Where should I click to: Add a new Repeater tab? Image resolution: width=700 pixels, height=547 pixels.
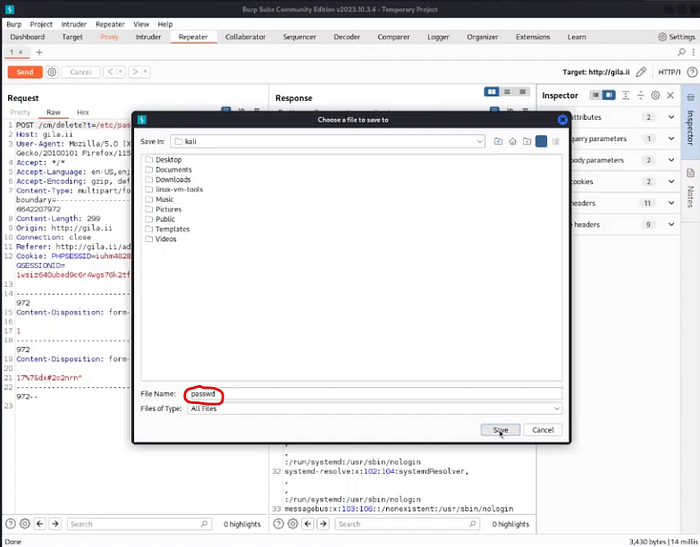[39, 52]
